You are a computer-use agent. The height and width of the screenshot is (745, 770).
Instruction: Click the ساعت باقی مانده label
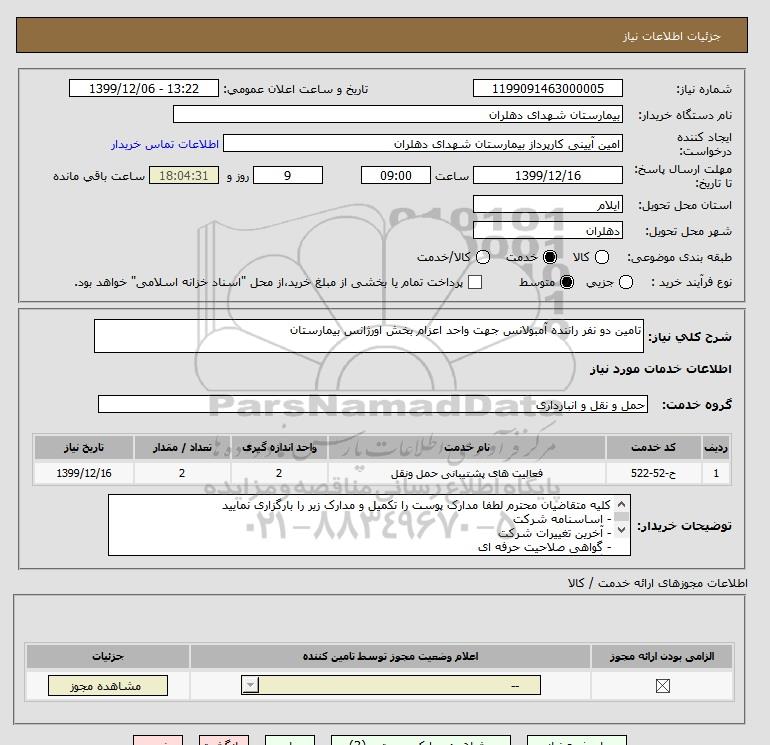tap(99, 176)
